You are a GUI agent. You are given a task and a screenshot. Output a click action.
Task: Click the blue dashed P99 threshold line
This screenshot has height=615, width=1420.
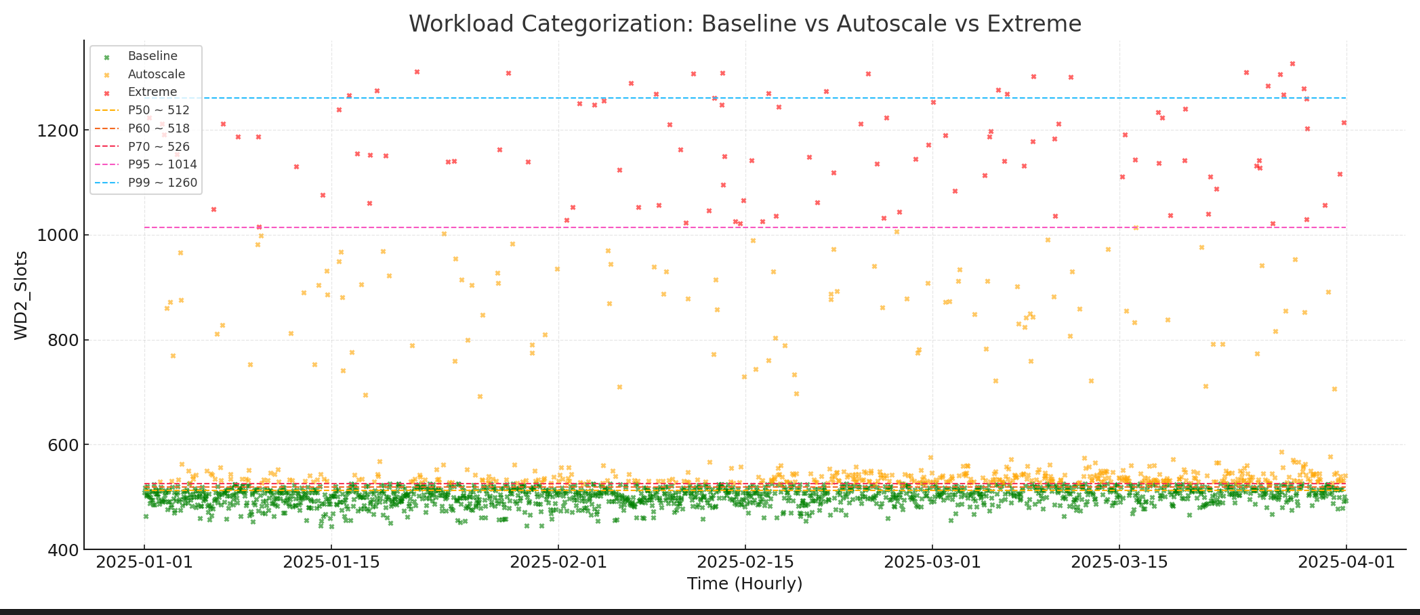[800, 98]
